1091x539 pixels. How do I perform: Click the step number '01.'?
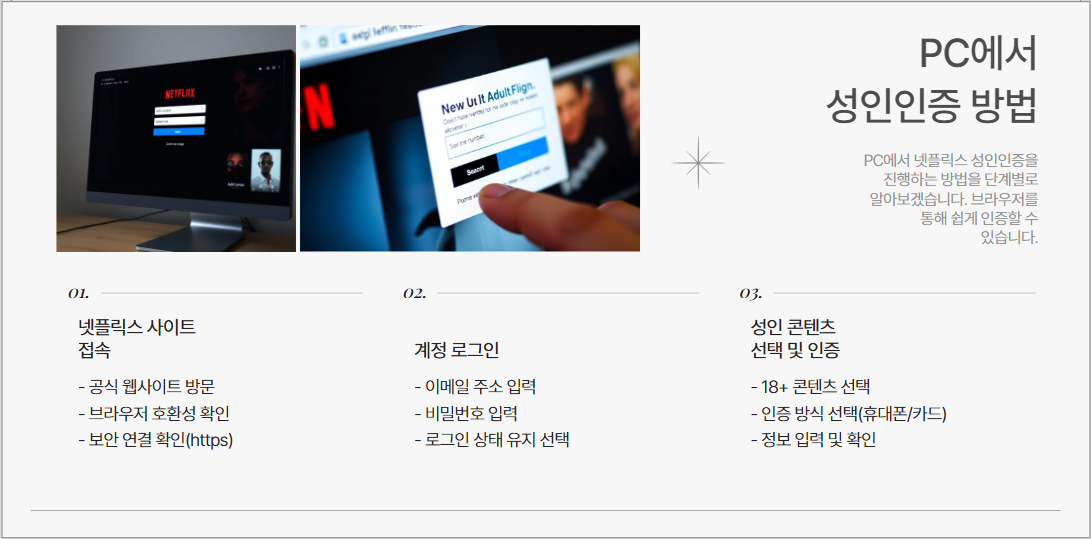pos(78,293)
